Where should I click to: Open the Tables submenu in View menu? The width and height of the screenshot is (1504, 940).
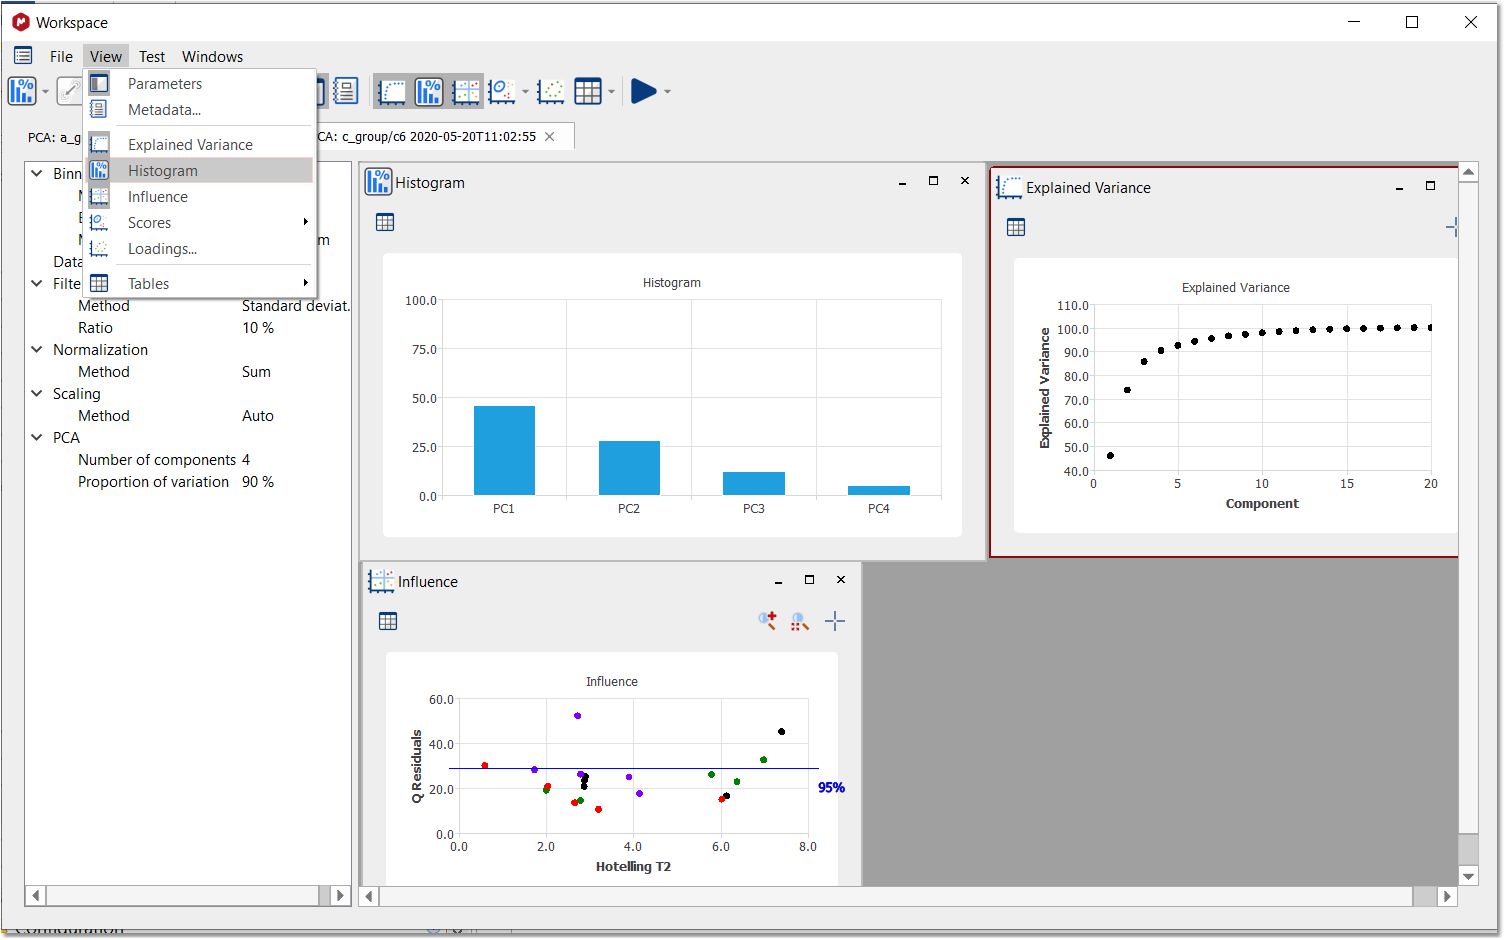click(200, 284)
